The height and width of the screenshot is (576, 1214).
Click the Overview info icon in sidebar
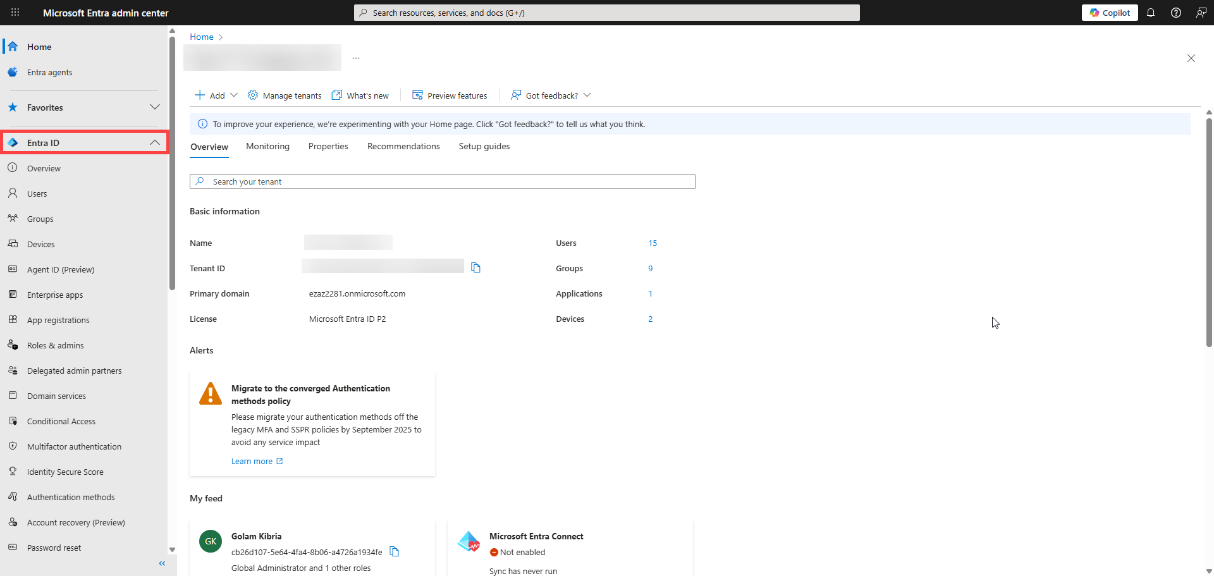13,168
